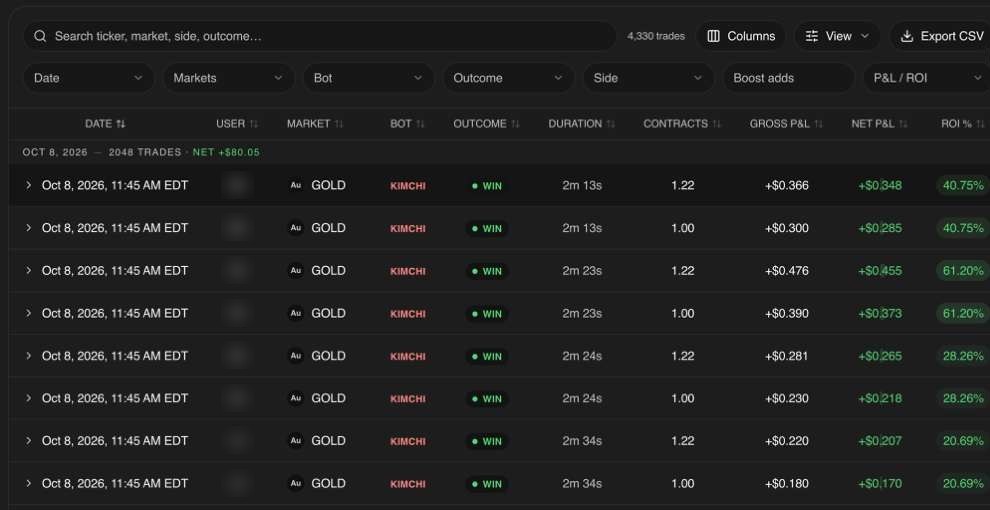Click KIMCHI bot label in +$0.180 row
The image size is (990, 510).
pyautogui.click(x=408, y=484)
